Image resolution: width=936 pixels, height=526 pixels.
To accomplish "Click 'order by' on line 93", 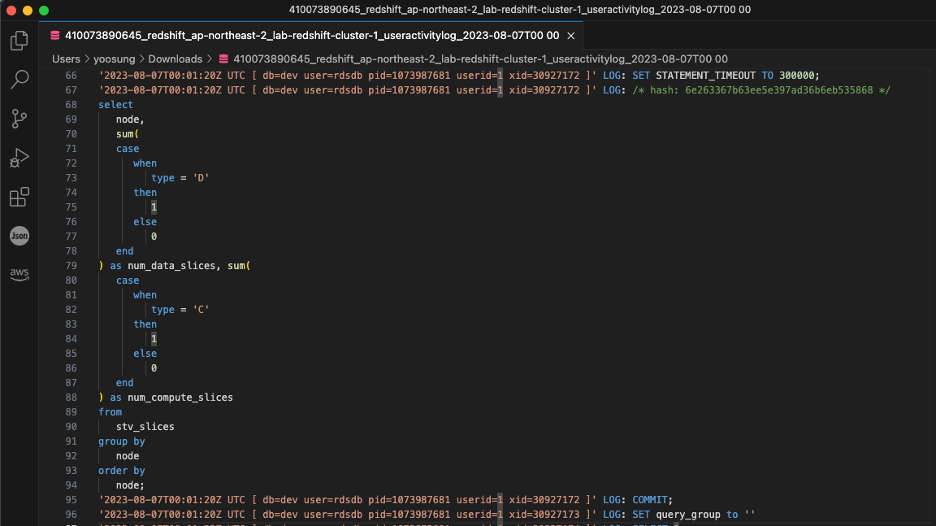I will coord(122,470).
